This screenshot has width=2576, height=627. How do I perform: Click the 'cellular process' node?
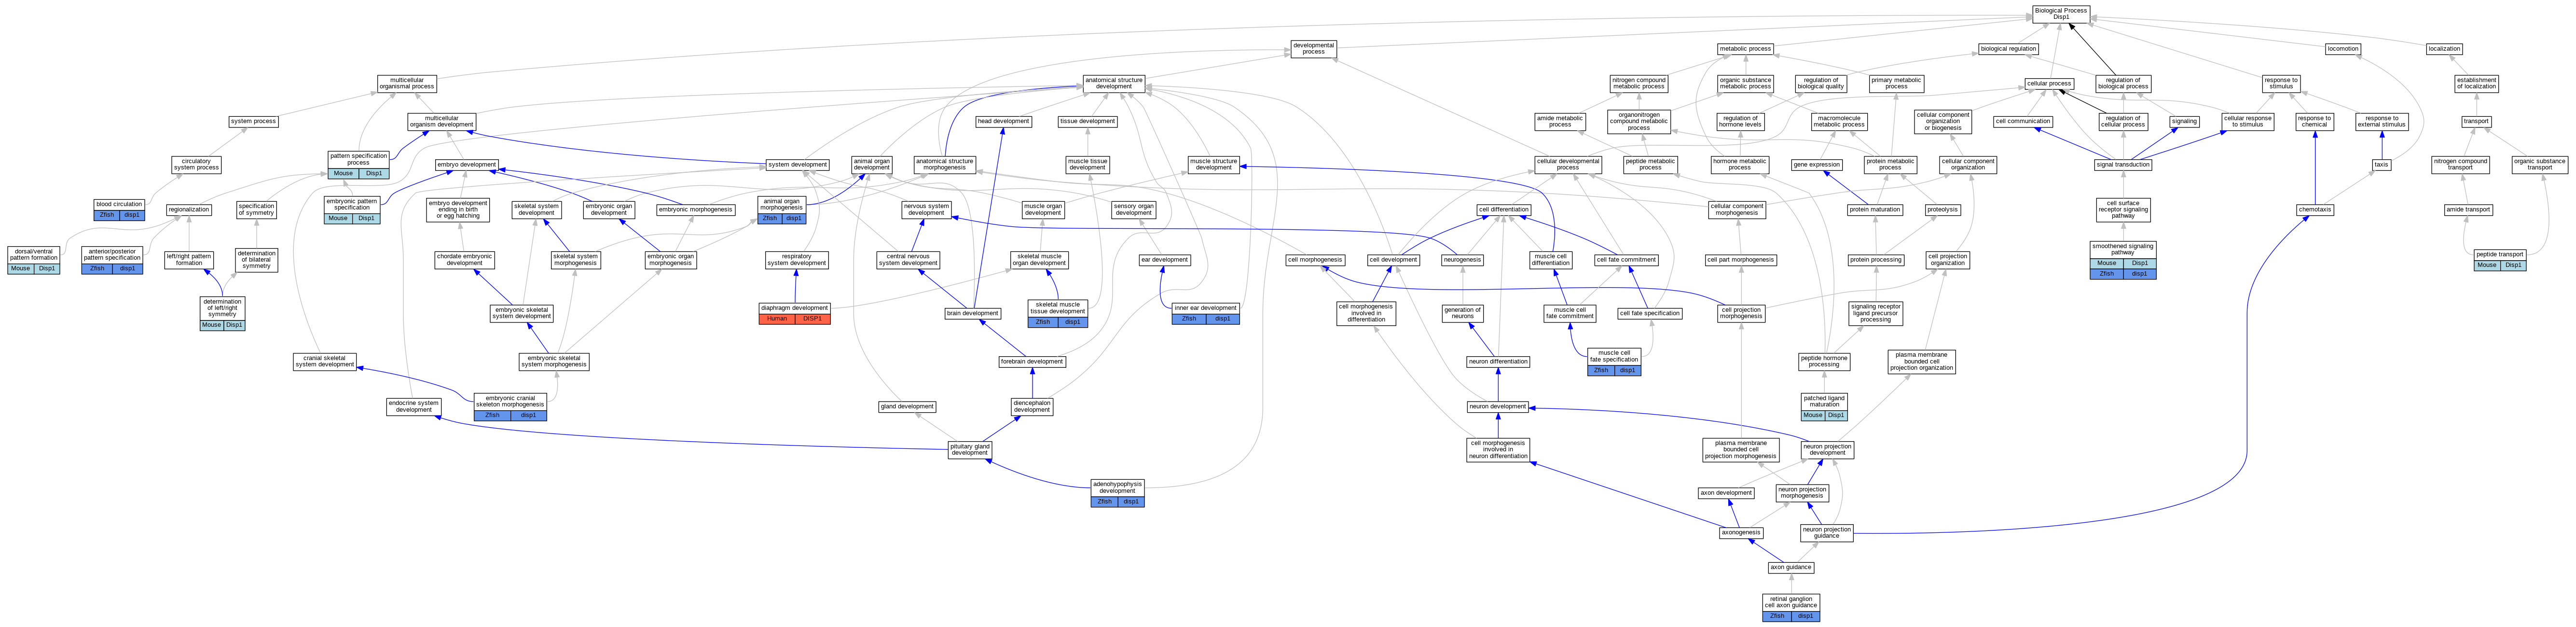(x=2048, y=83)
